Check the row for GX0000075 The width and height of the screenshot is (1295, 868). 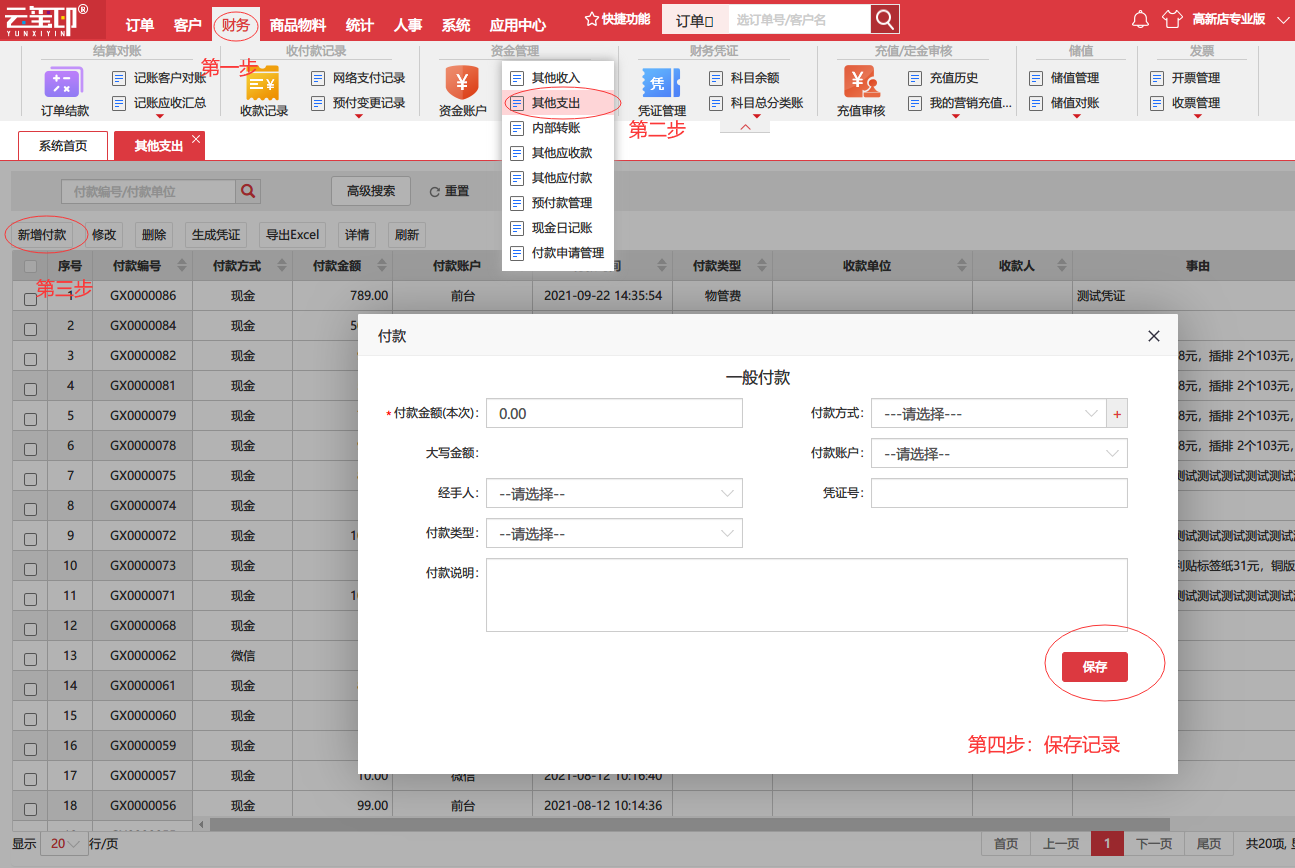(x=30, y=478)
